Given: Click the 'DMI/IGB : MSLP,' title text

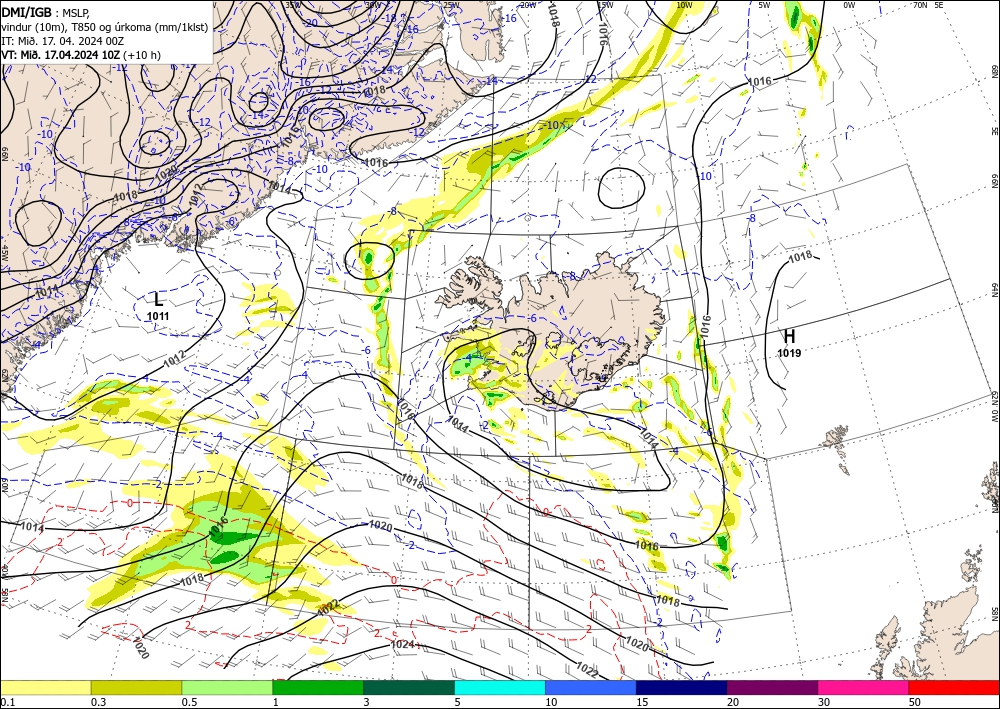Looking at the screenshot, I should point(44,12).
